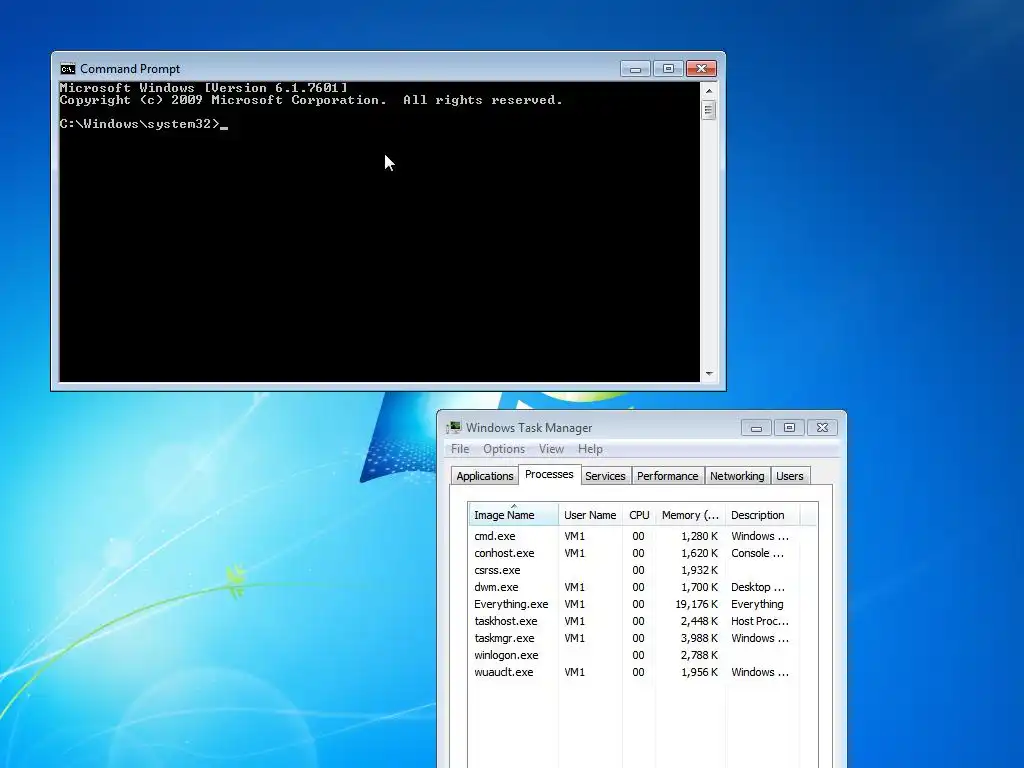
Task: Click the Command Prompt scrollbar up arrow
Action: [709, 90]
